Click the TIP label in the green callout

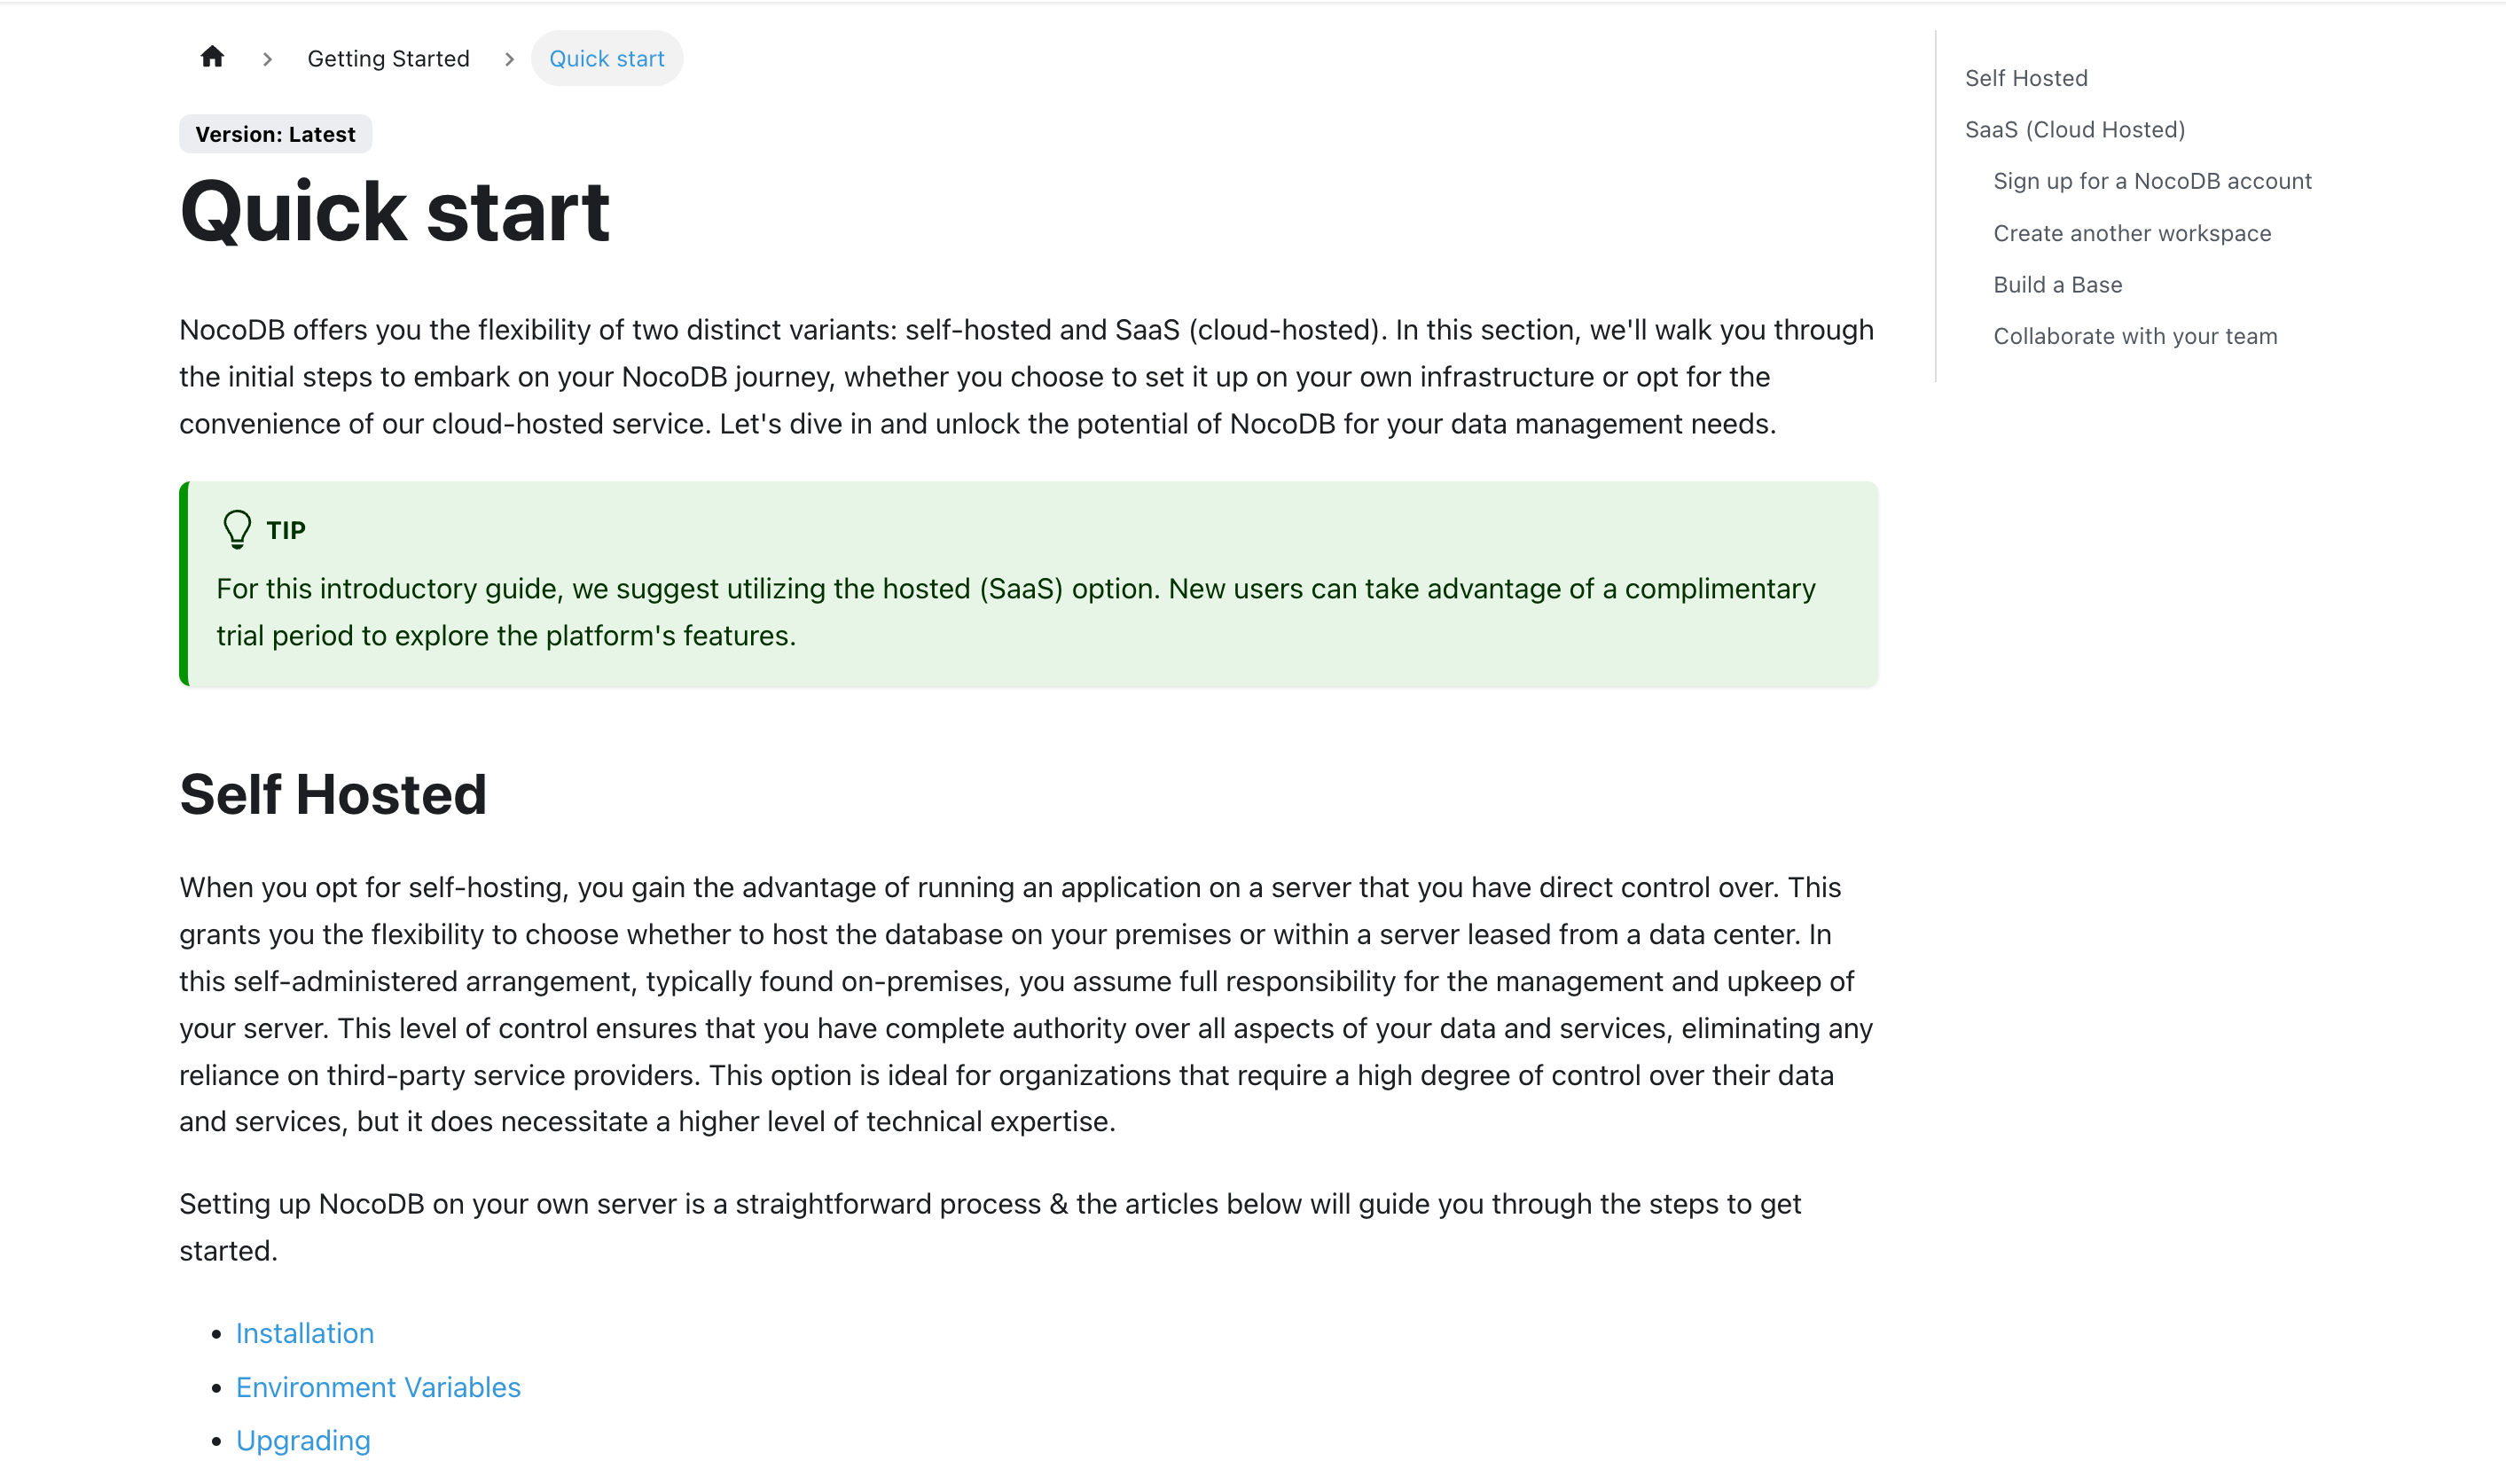pyautogui.click(x=286, y=530)
